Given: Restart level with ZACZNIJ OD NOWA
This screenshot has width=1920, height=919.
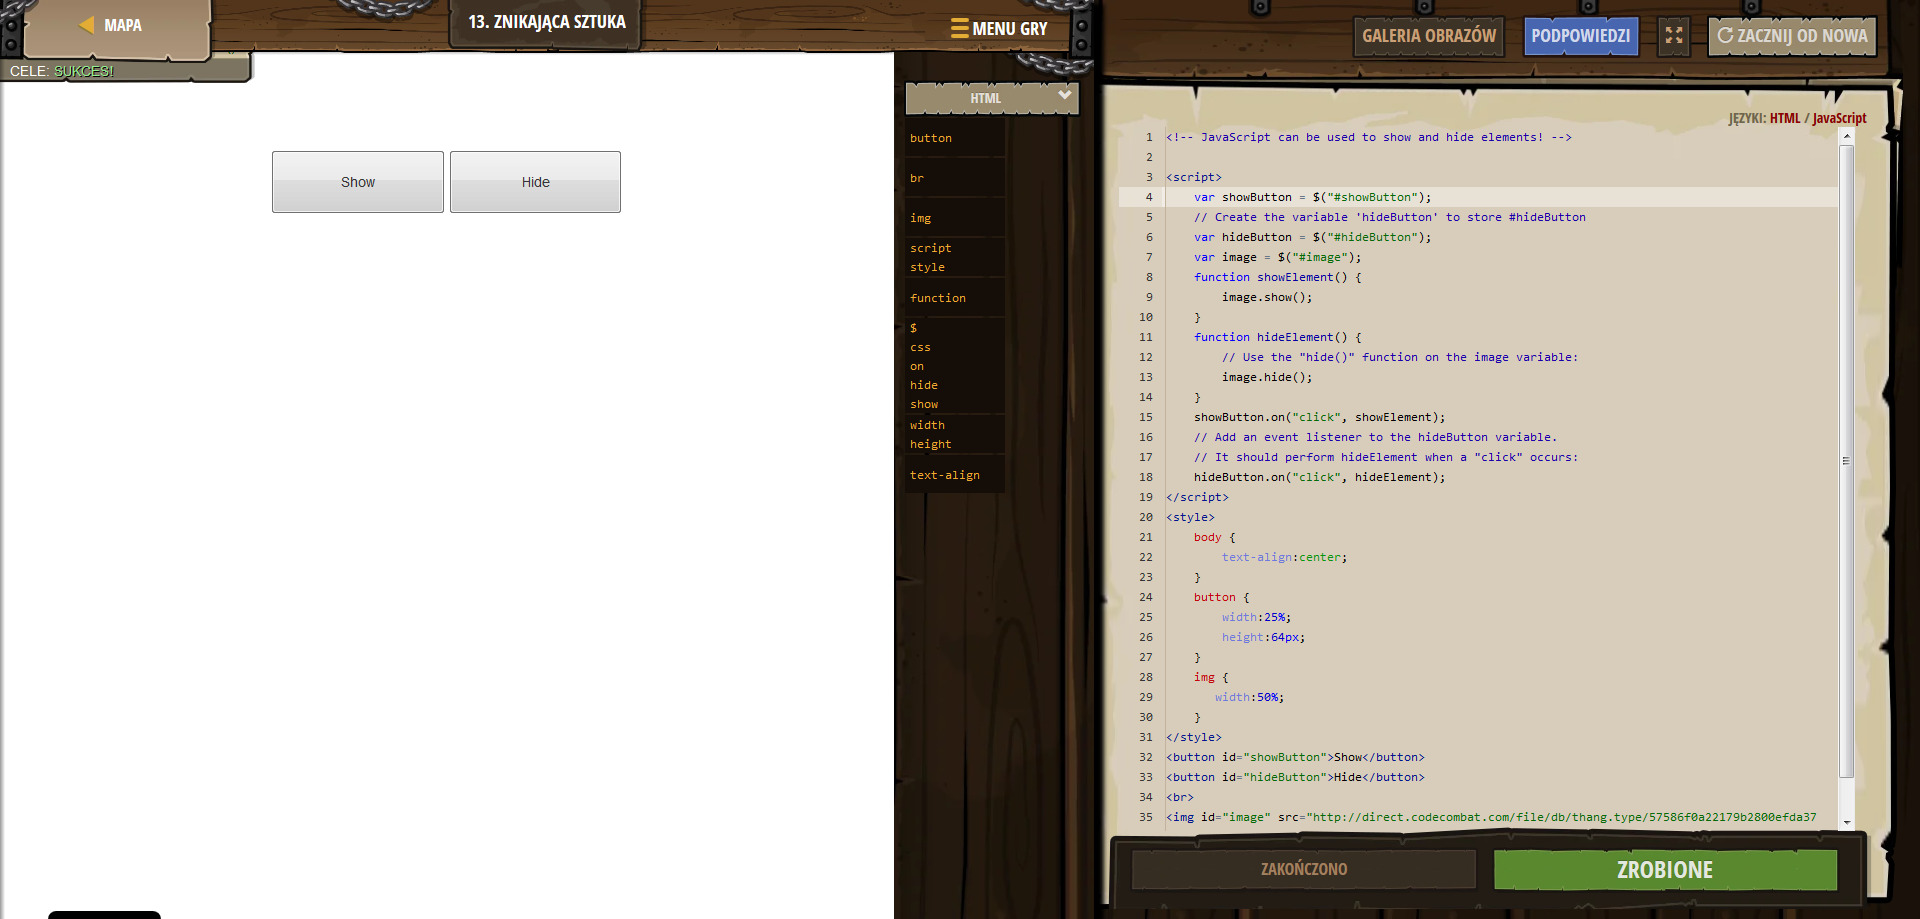Looking at the screenshot, I should click(1792, 36).
